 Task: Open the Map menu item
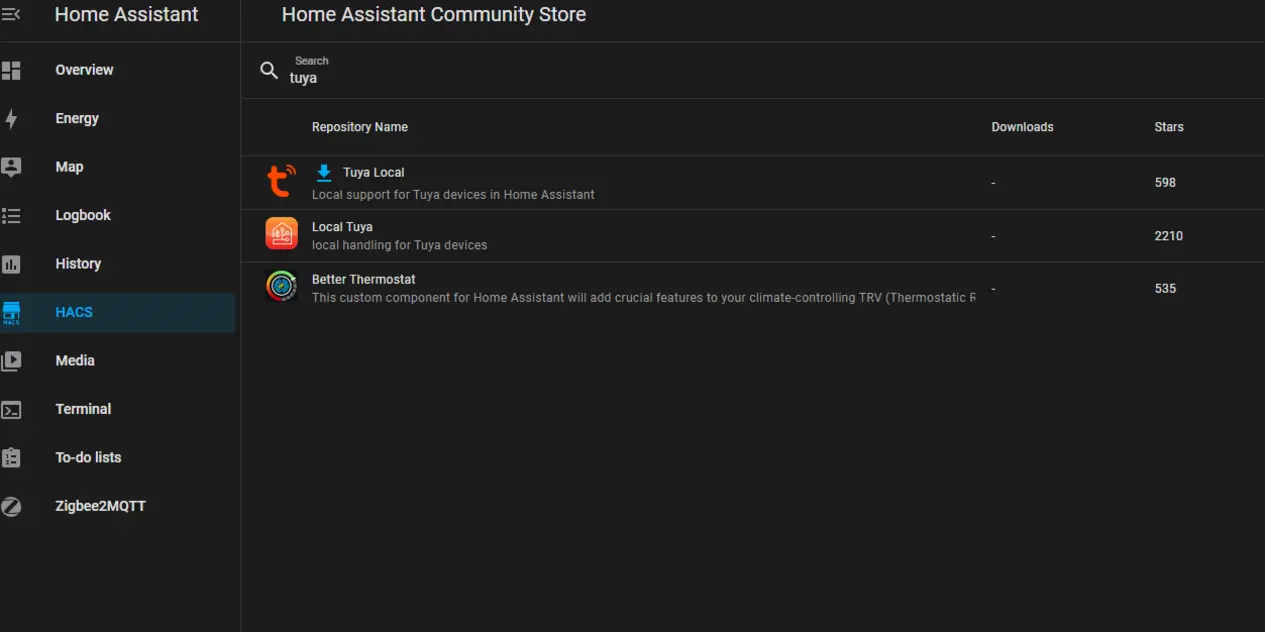tap(118, 167)
